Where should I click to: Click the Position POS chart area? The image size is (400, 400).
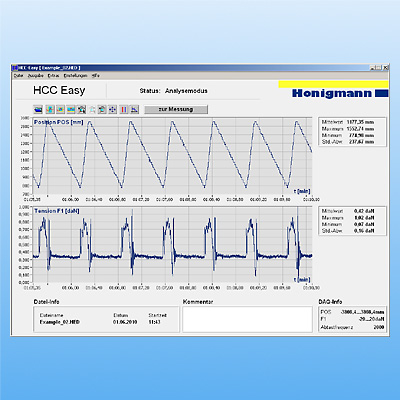tap(172, 156)
